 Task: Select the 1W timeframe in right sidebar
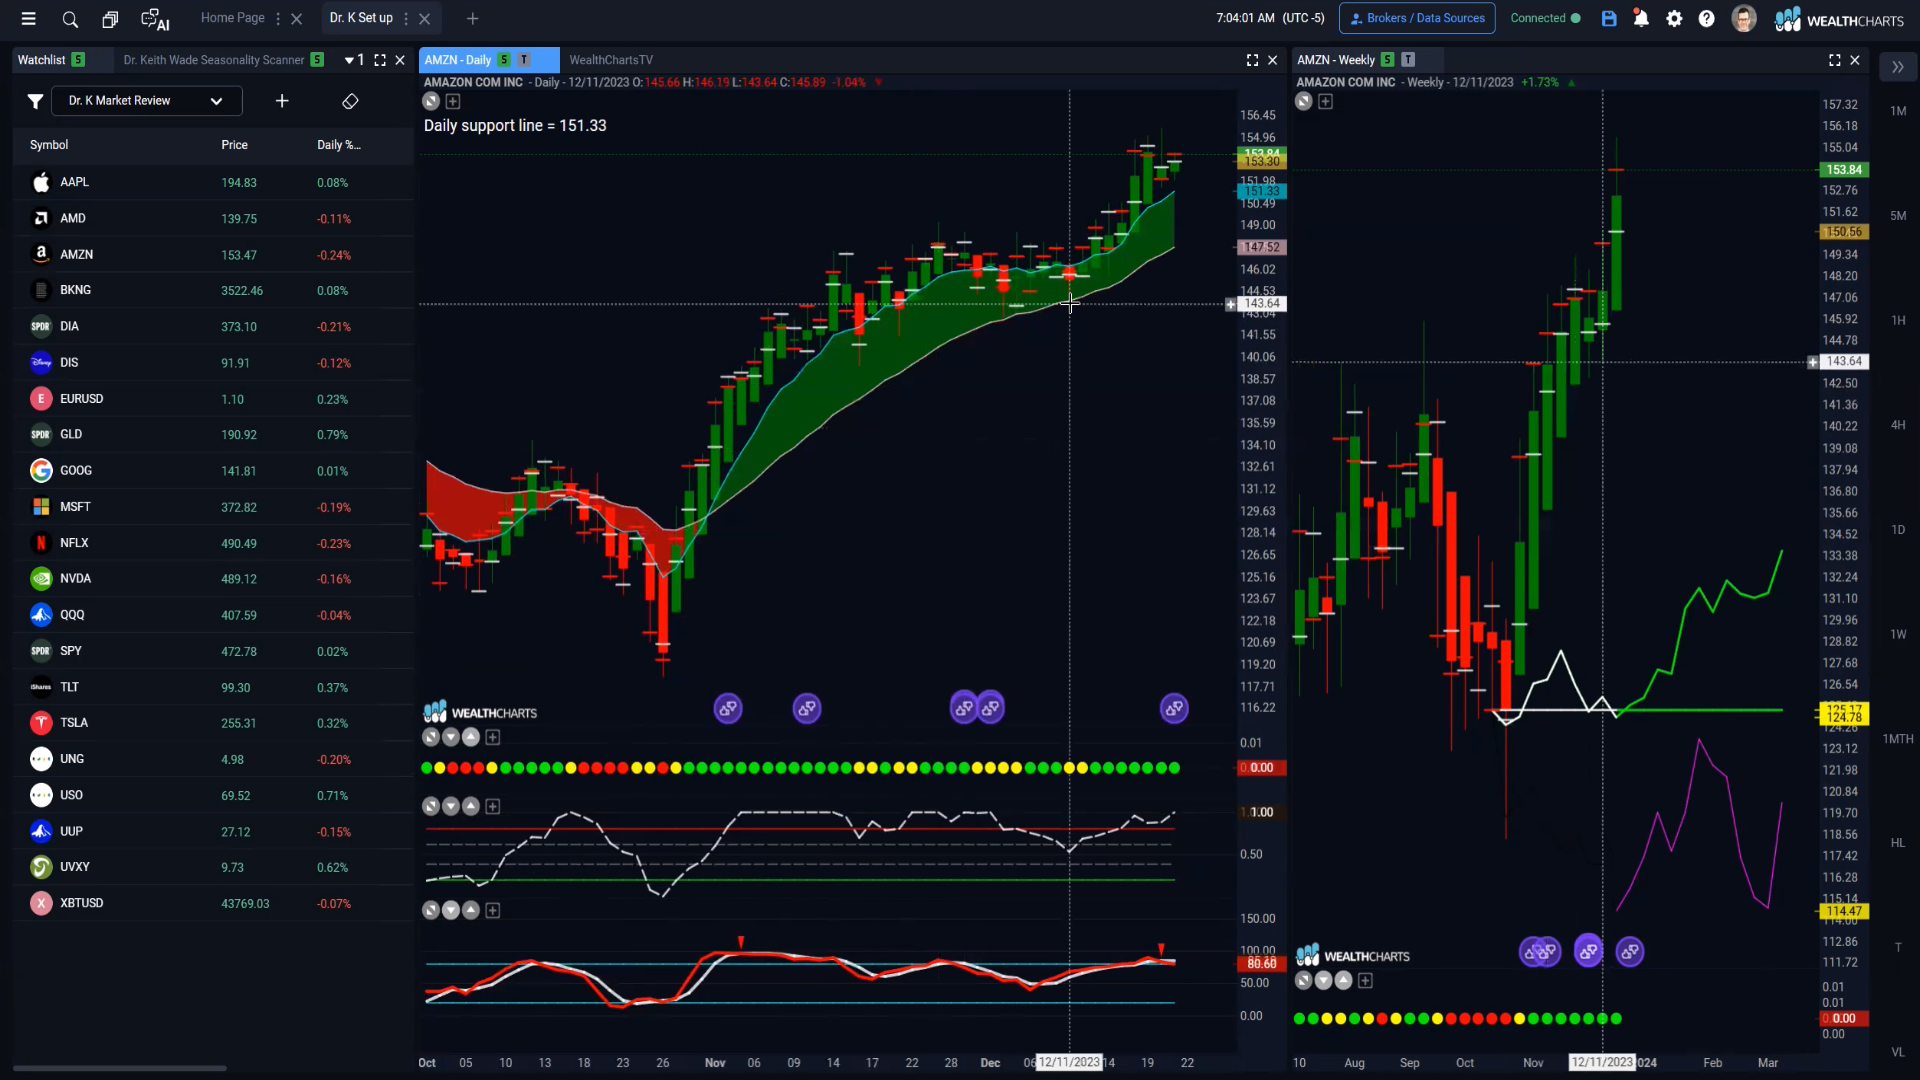point(1898,634)
